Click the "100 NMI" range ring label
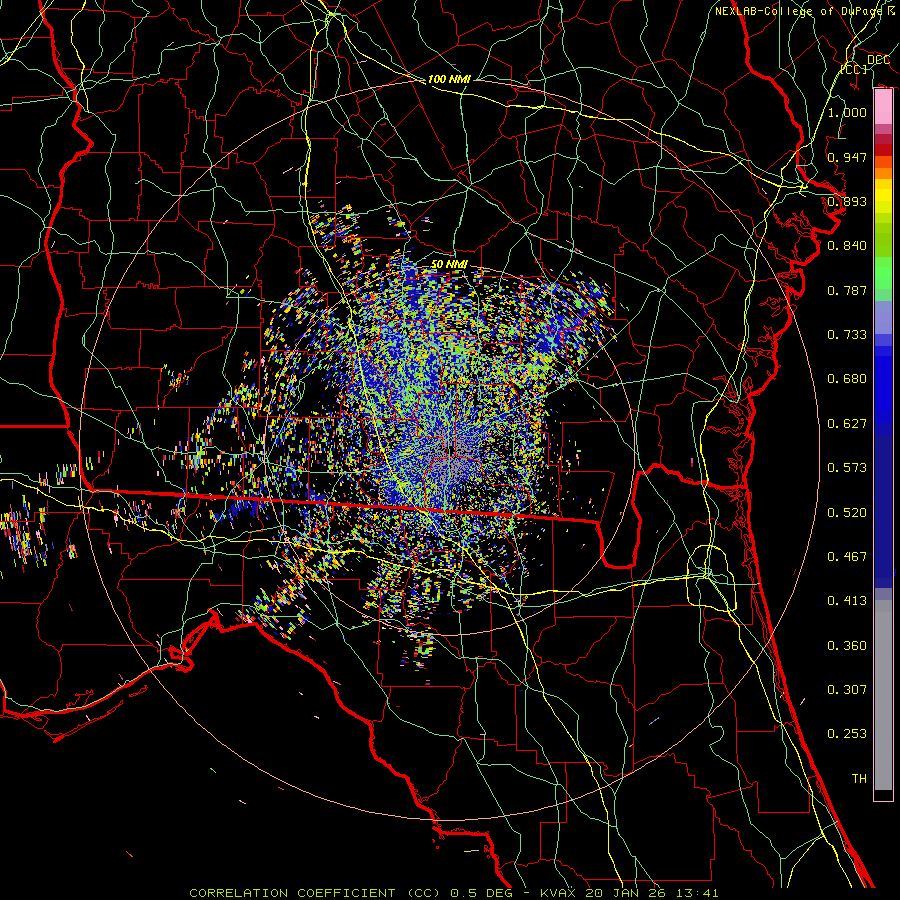This screenshot has width=900, height=900. 449,79
